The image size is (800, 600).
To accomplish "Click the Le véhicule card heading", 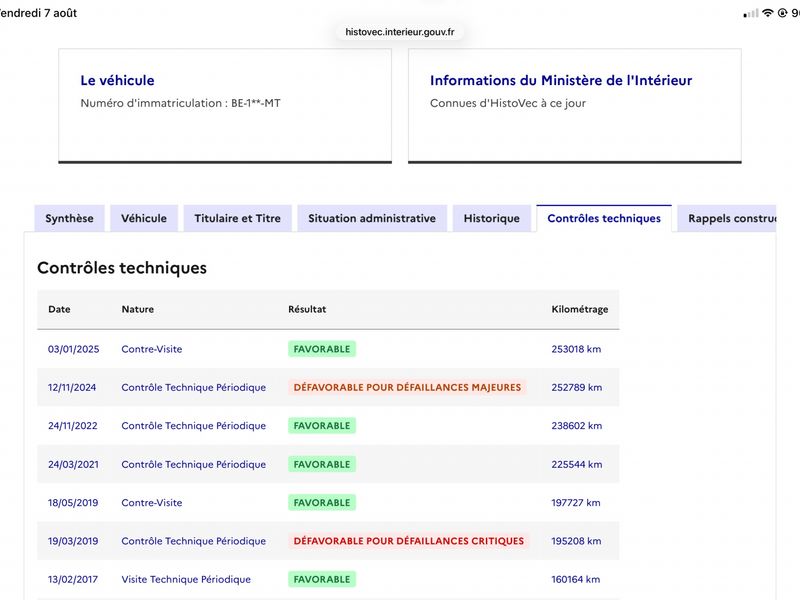I will click(117, 81).
